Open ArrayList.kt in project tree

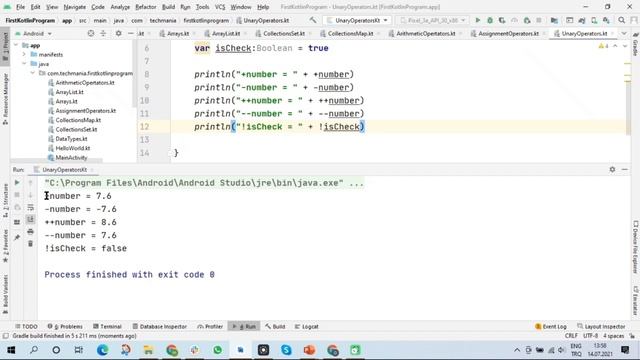point(69,92)
